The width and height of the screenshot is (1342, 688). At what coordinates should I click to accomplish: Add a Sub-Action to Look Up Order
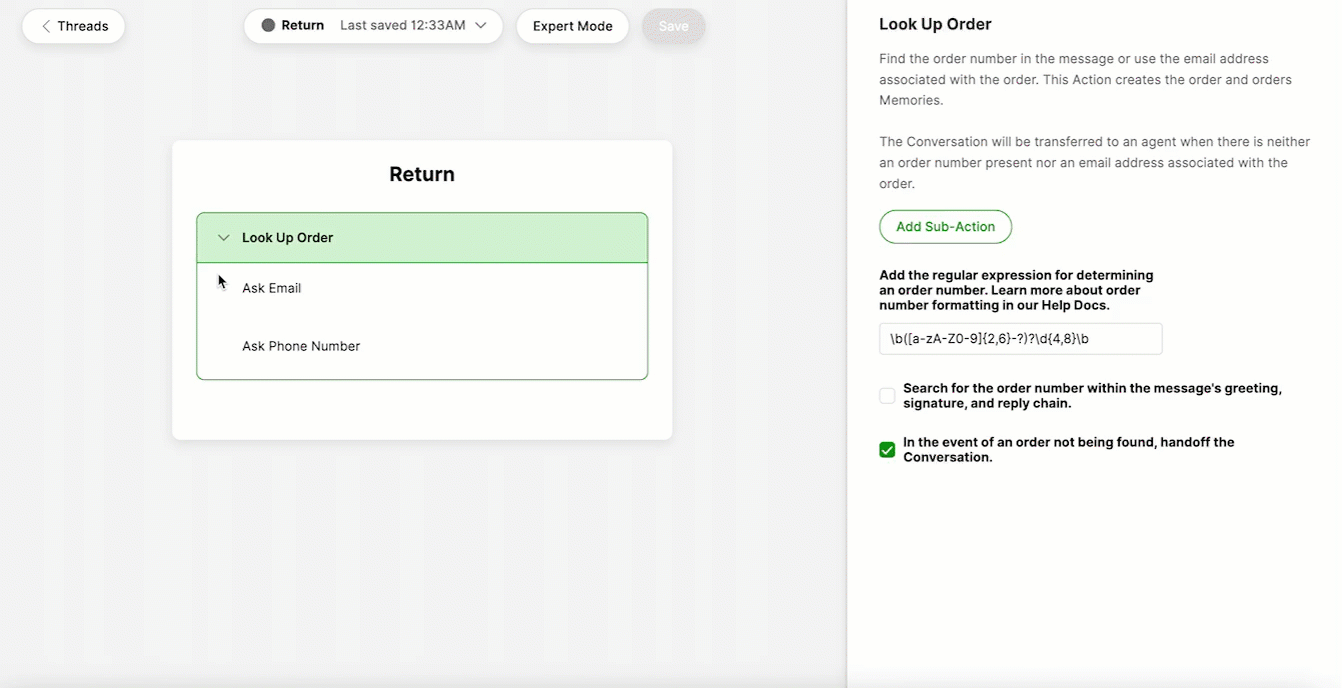point(945,227)
